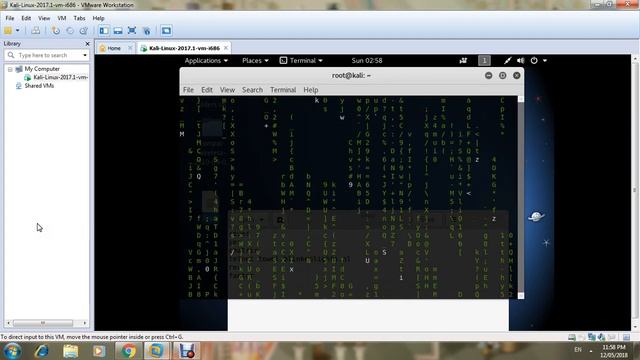Take a snapshot of this virtual machine
This screenshot has height=360, width=640.
pos(56,31)
